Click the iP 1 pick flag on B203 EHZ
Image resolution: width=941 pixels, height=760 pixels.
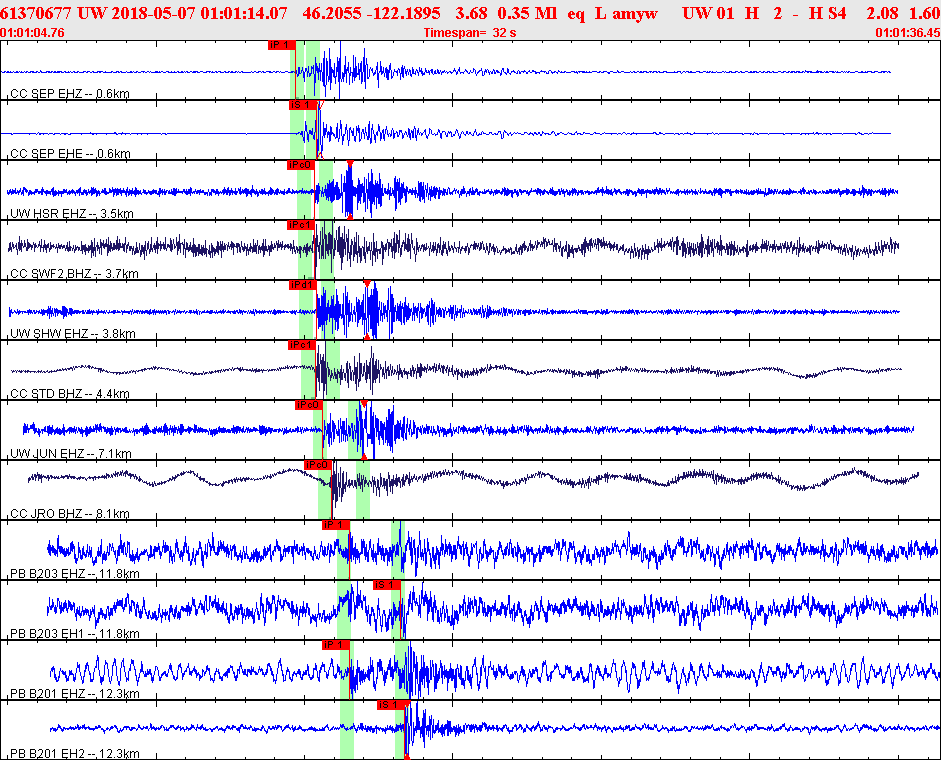pyautogui.click(x=334, y=525)
